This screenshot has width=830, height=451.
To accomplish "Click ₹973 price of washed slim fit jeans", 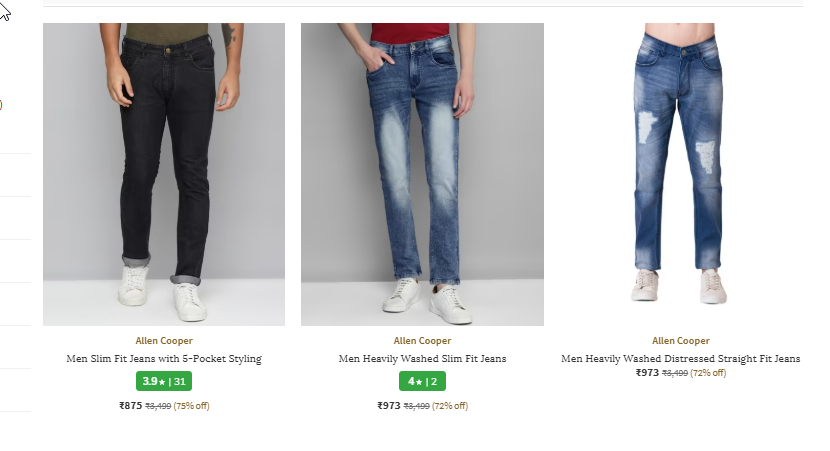I will click(x=388, y=405).
